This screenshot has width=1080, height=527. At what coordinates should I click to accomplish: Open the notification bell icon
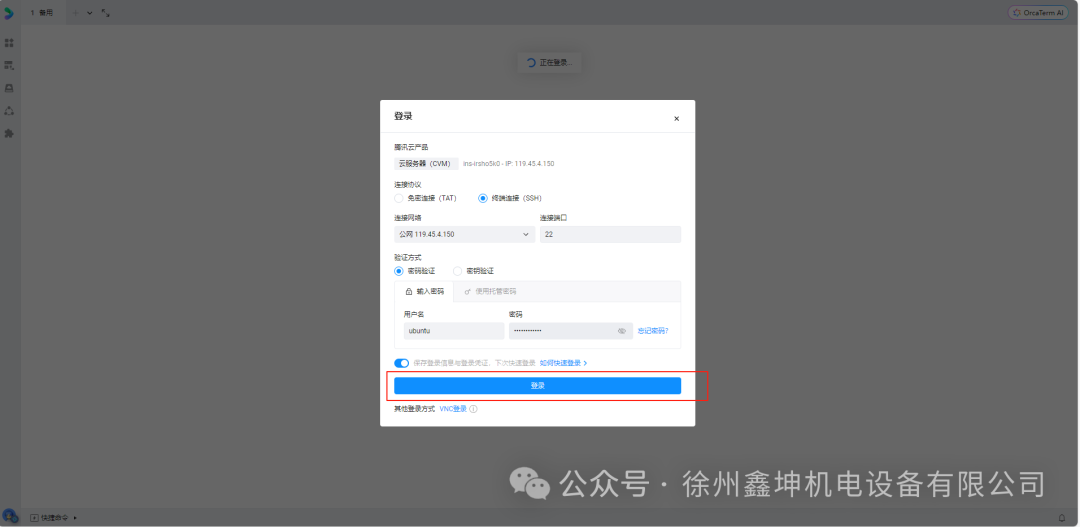(1061, 517)
